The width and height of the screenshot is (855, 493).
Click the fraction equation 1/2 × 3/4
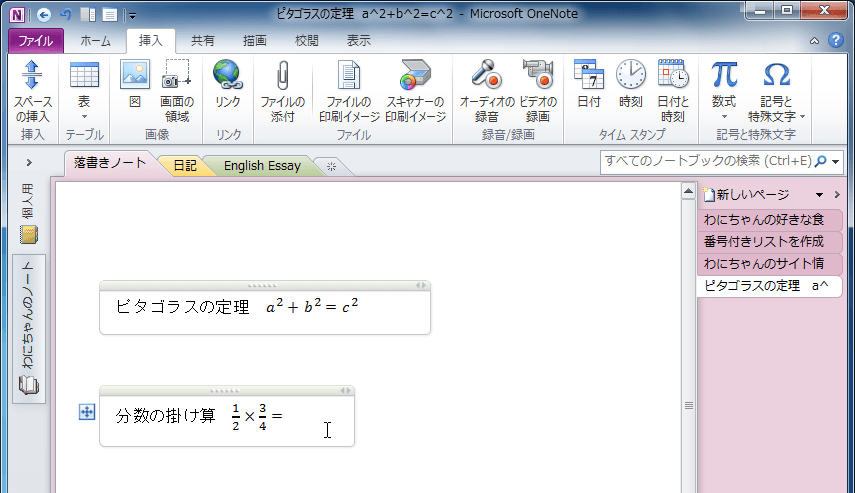257,417
